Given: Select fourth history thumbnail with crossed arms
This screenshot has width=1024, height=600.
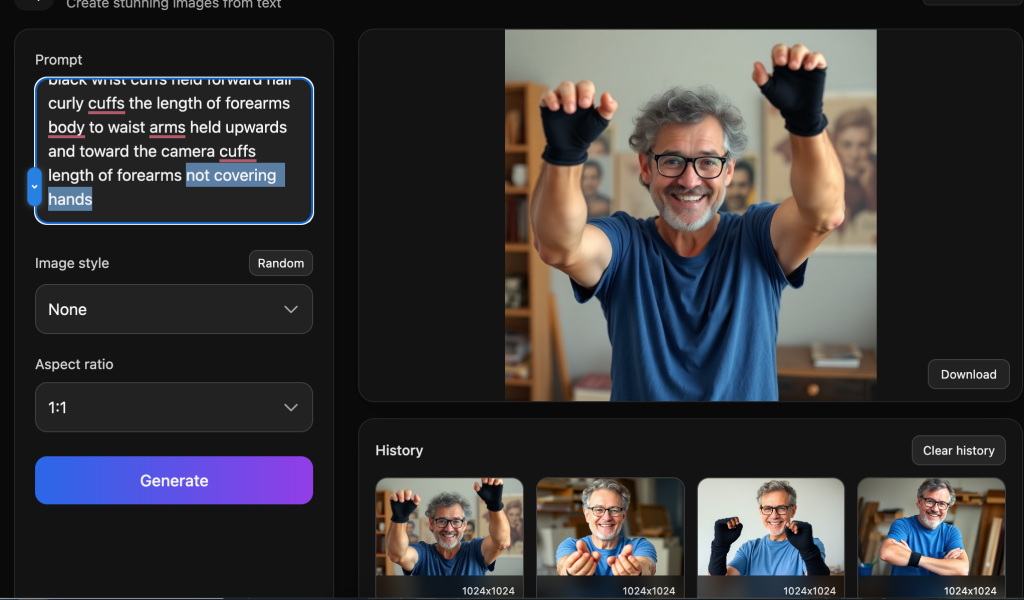Looking at the screenshot, I should point(931,530).
